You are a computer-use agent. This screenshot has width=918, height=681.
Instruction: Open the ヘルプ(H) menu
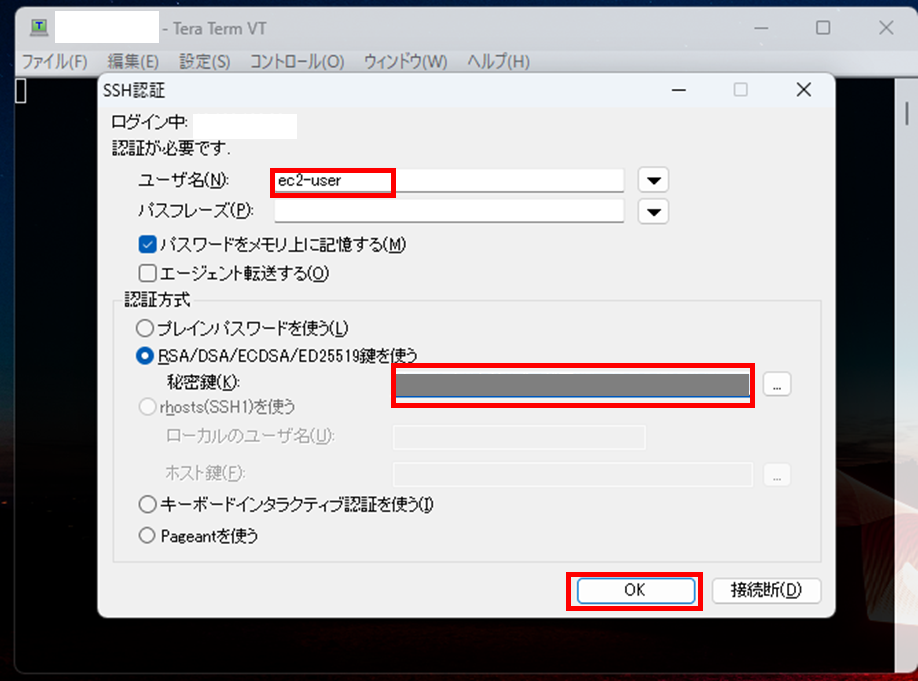(498, 61)
